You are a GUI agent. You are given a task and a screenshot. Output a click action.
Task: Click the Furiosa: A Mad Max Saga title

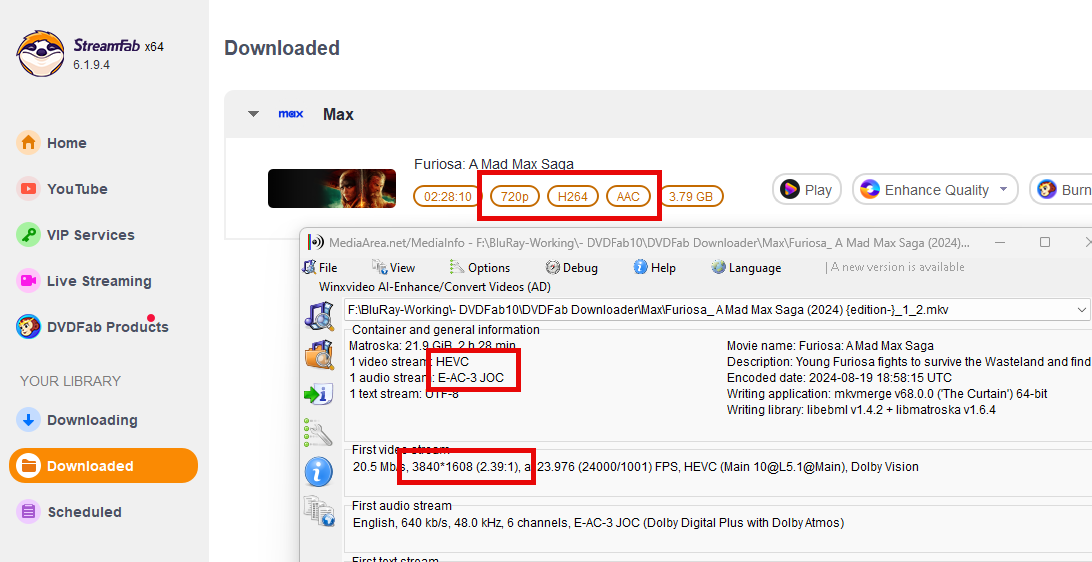494,164
